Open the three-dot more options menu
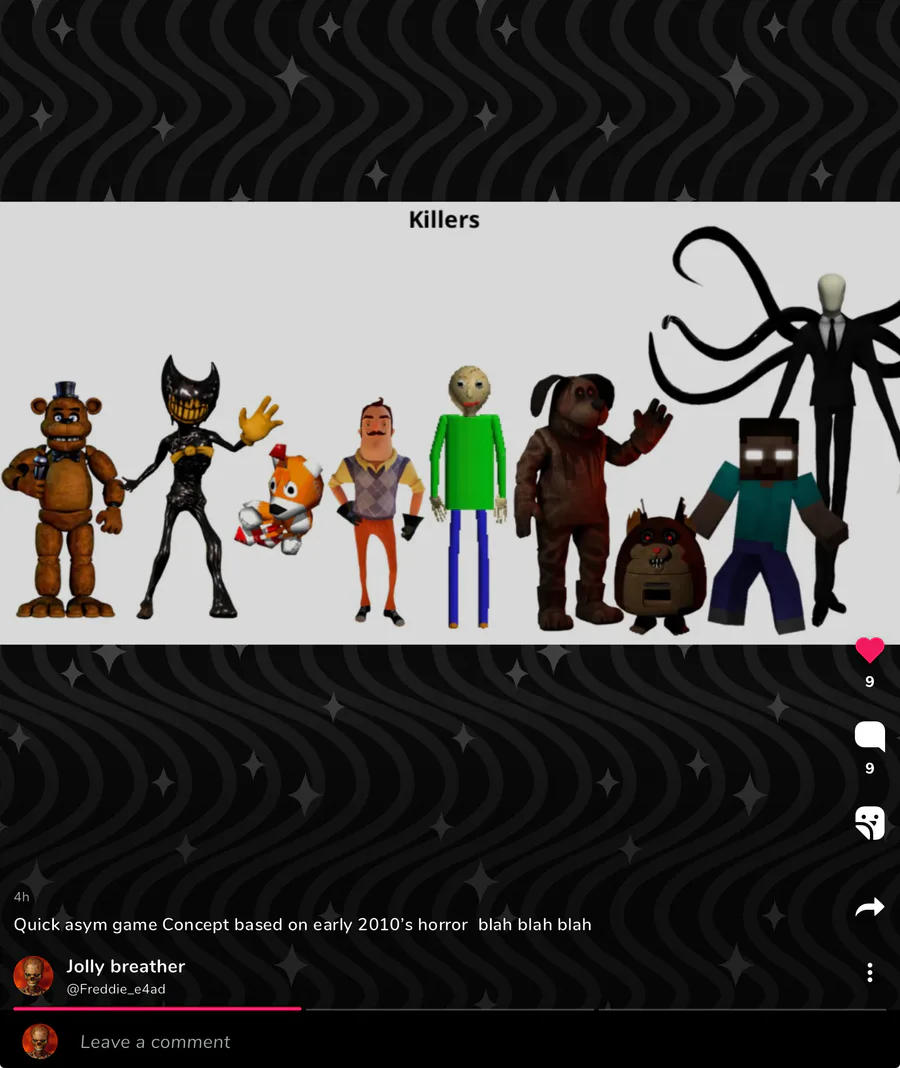 tap(869, 973)
